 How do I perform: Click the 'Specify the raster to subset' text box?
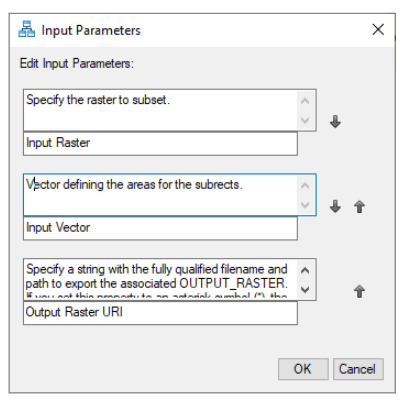click(x=161, y=110)
